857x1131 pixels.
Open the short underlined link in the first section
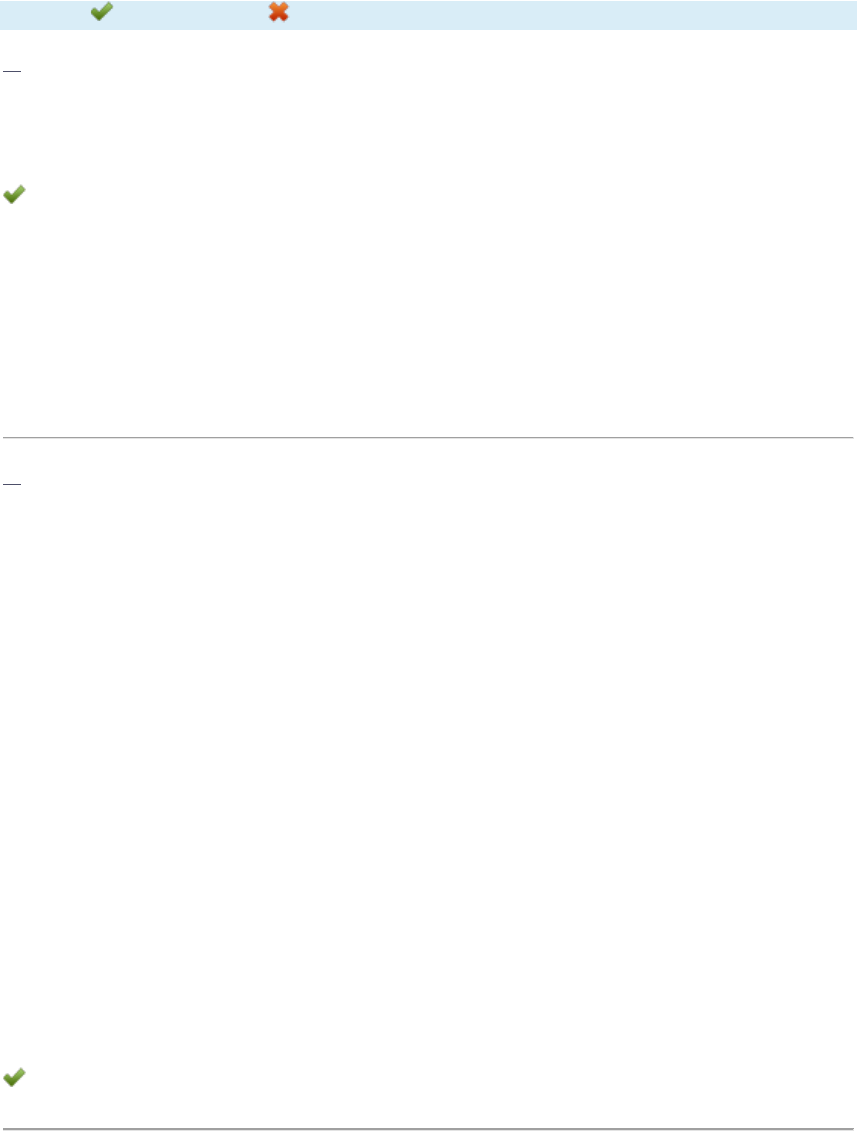[x=11, y=72]
